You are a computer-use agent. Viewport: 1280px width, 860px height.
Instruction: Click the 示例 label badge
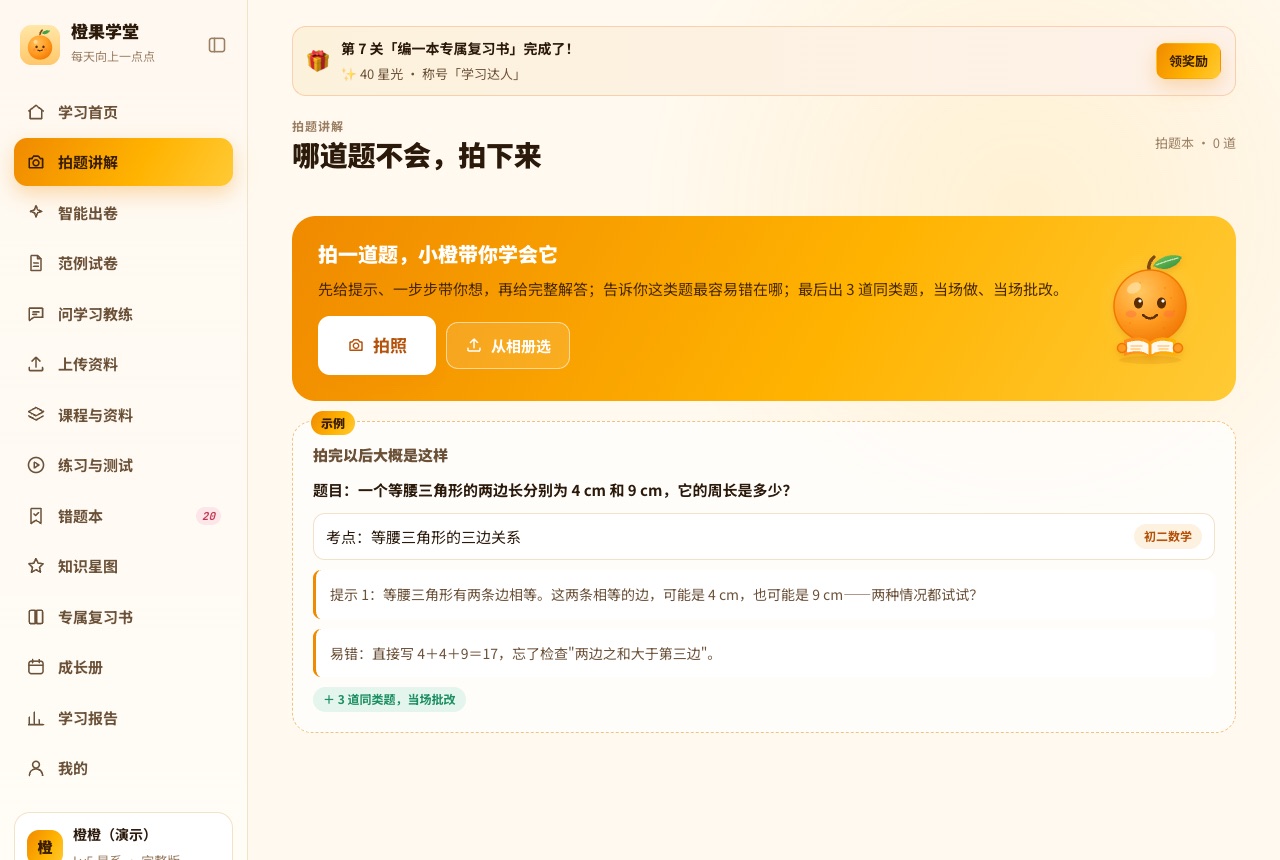[333, 423]
